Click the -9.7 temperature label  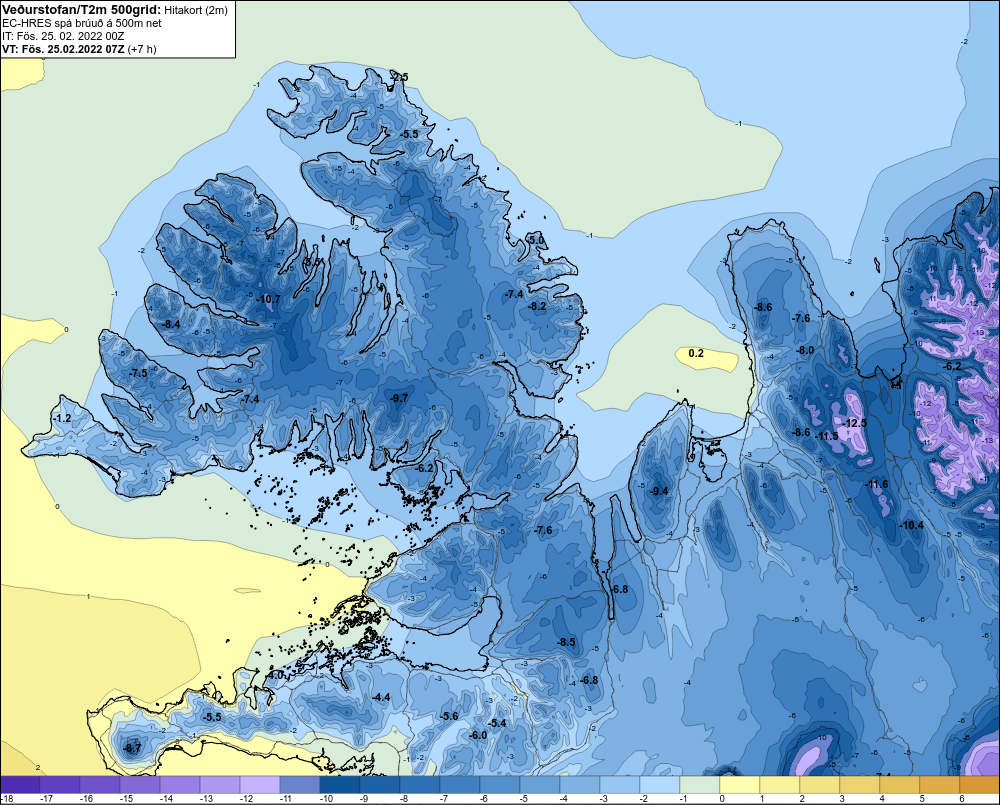(399, 398)
